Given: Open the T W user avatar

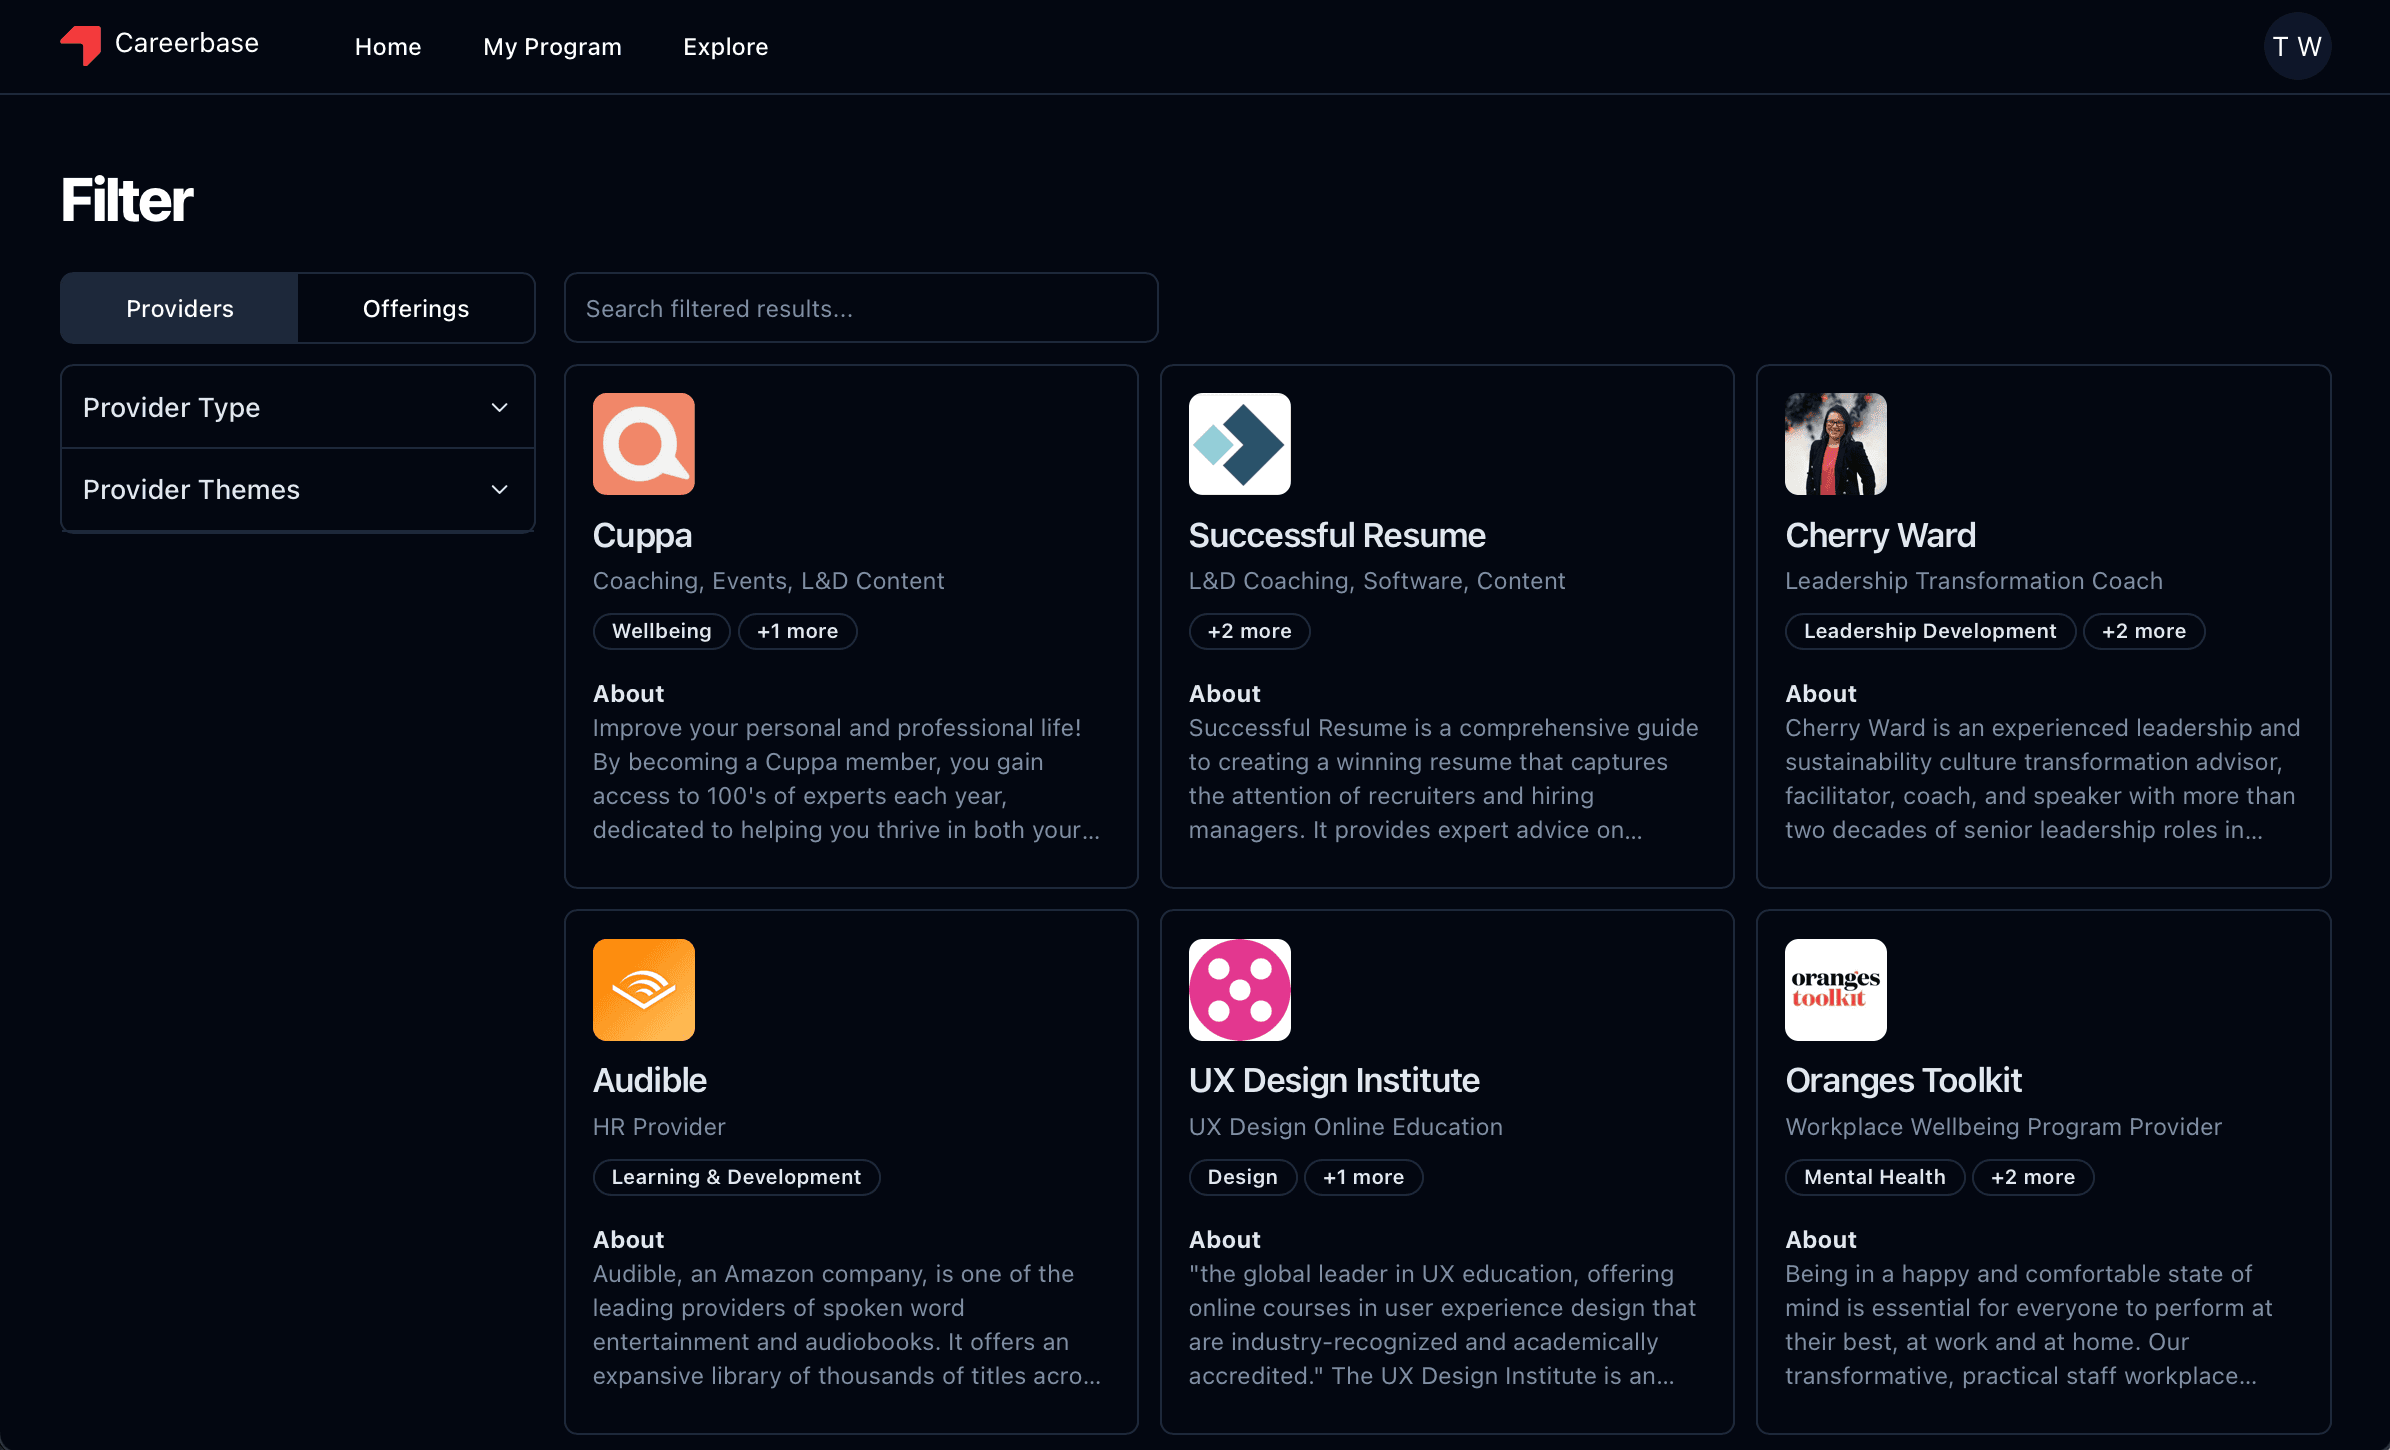Looking at the screenshot, I should (2296, 47).
